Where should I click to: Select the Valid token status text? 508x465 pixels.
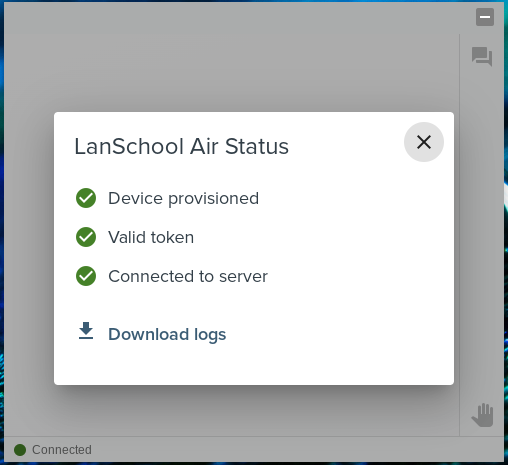pos(151,237)
